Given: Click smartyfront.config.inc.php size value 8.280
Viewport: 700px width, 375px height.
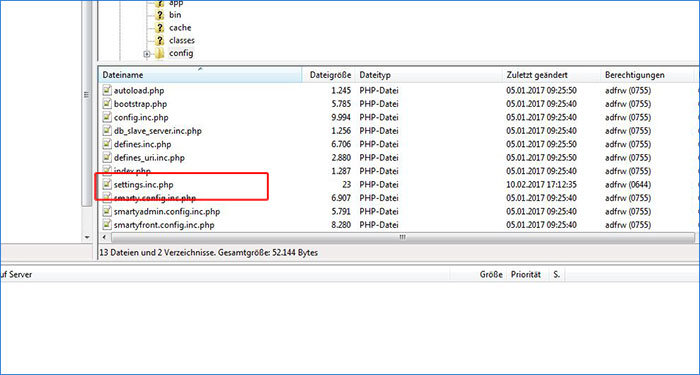Looking at the screenshot, I should pyautogui.click(x=341, y=225).
